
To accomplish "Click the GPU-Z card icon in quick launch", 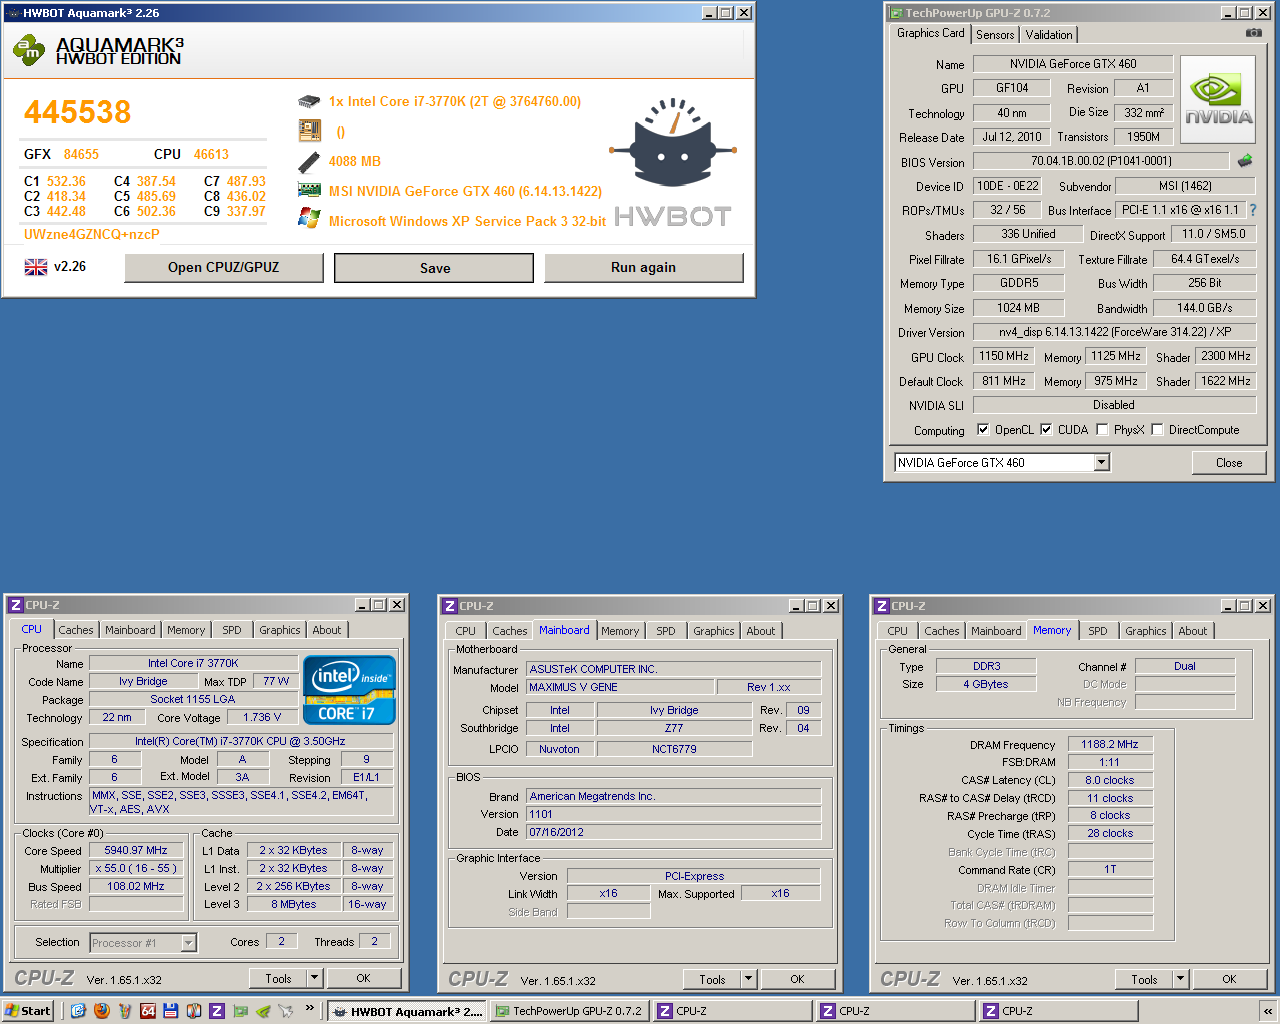I will pos(240,1011).
